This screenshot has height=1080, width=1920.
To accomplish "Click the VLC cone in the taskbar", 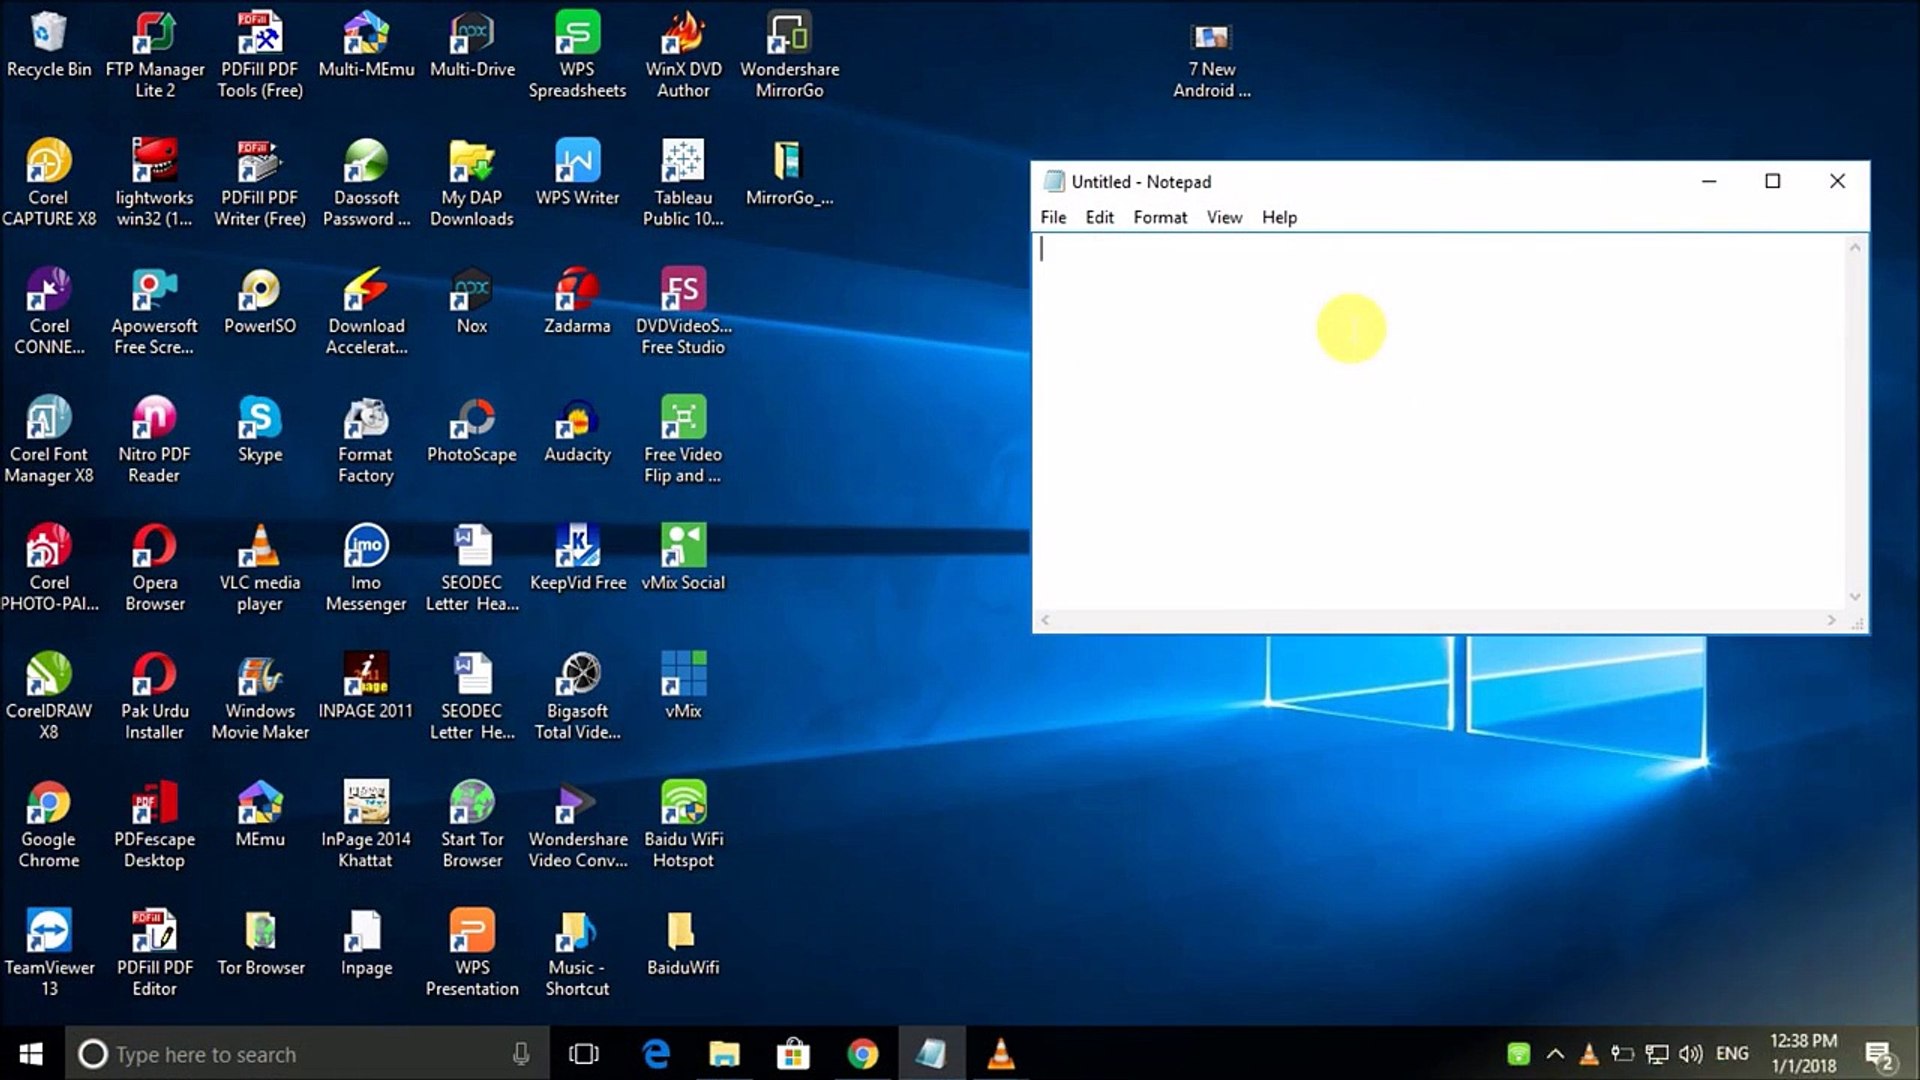I will coord(1000,1054).
